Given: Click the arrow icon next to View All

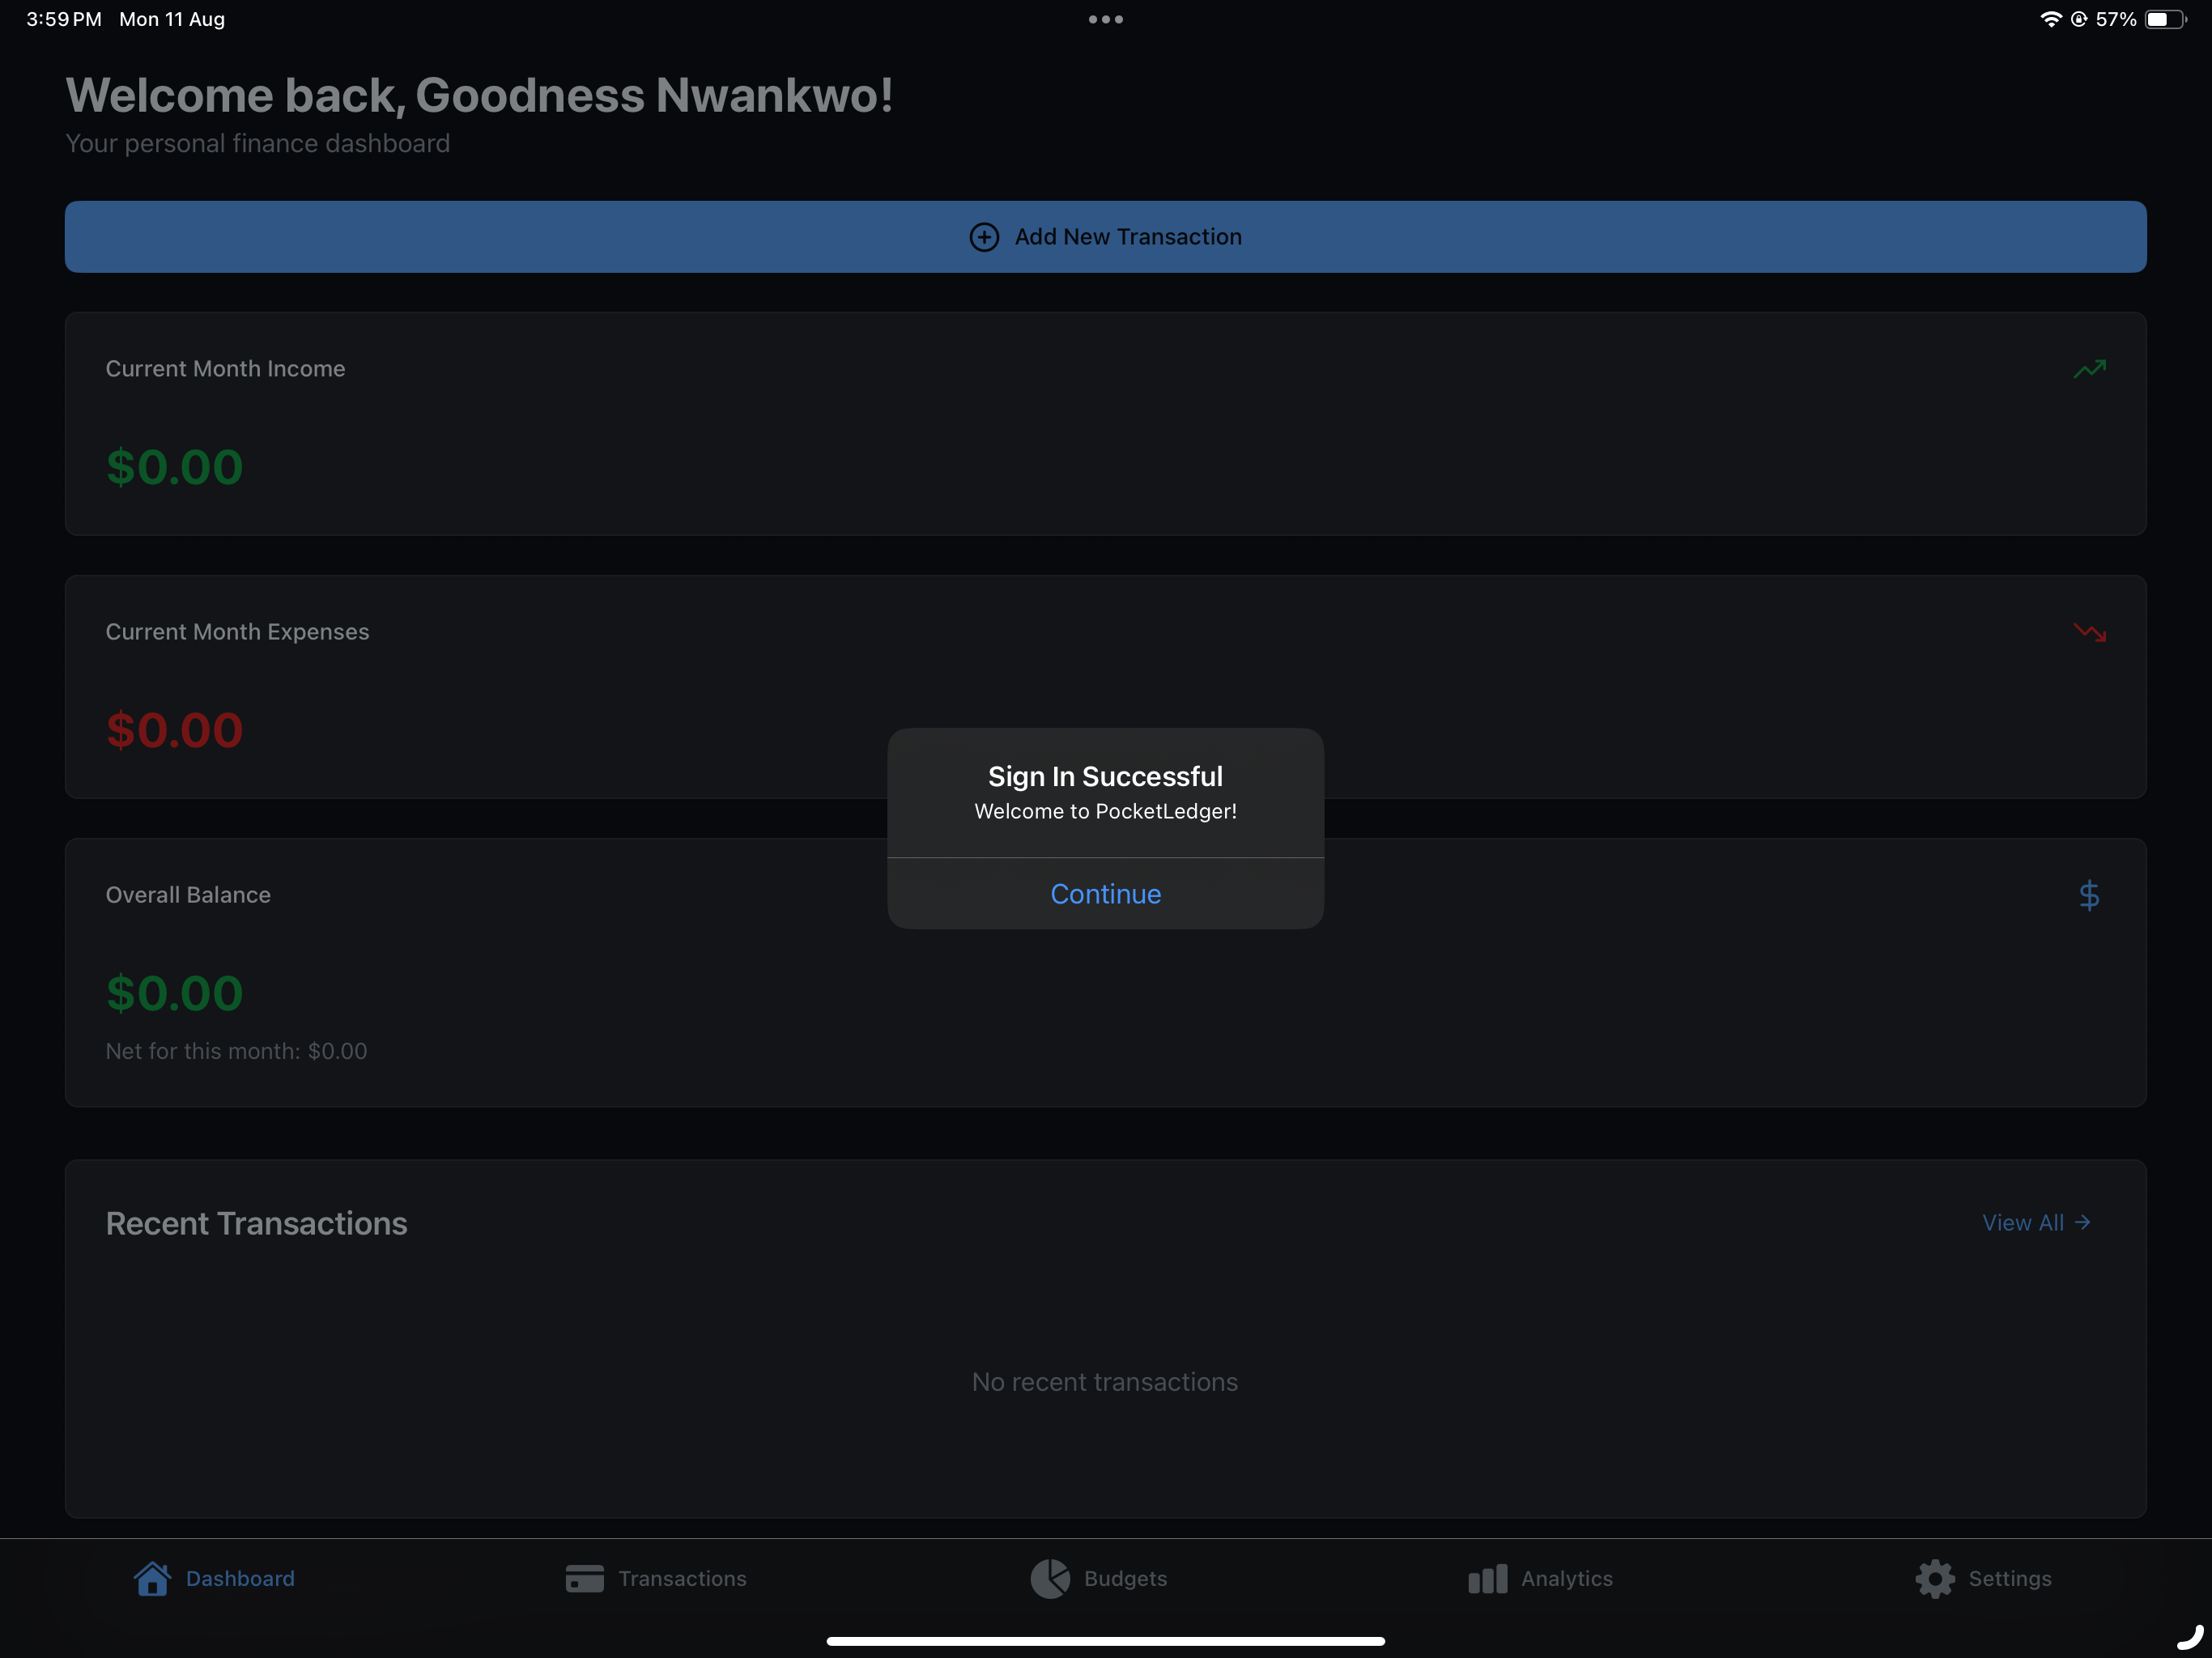Looking at the screenshot, I should 2082,1222.
